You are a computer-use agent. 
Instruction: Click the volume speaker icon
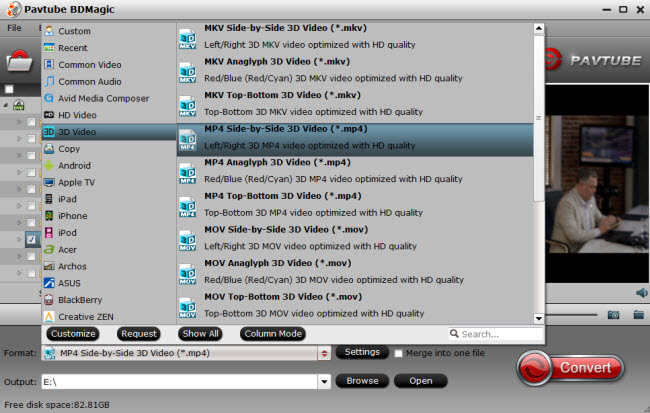[x=641, y=293]
